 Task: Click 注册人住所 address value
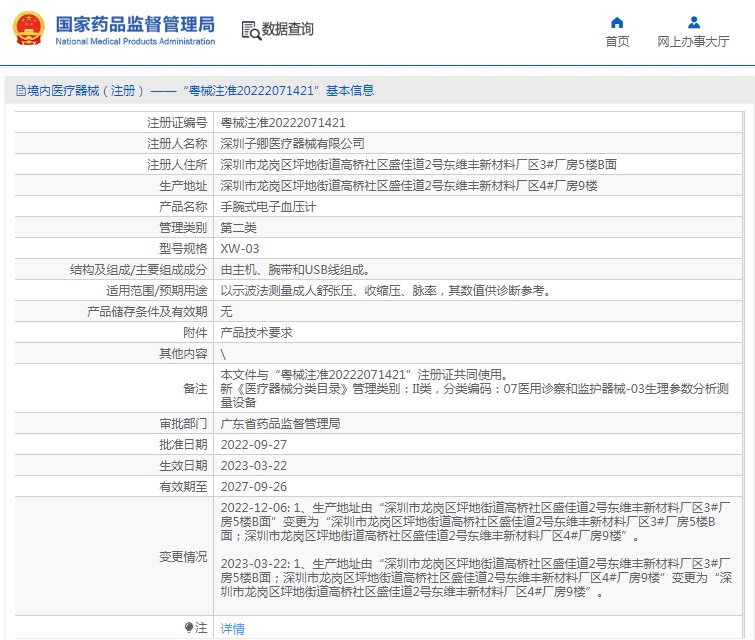(x=418, y=165)
